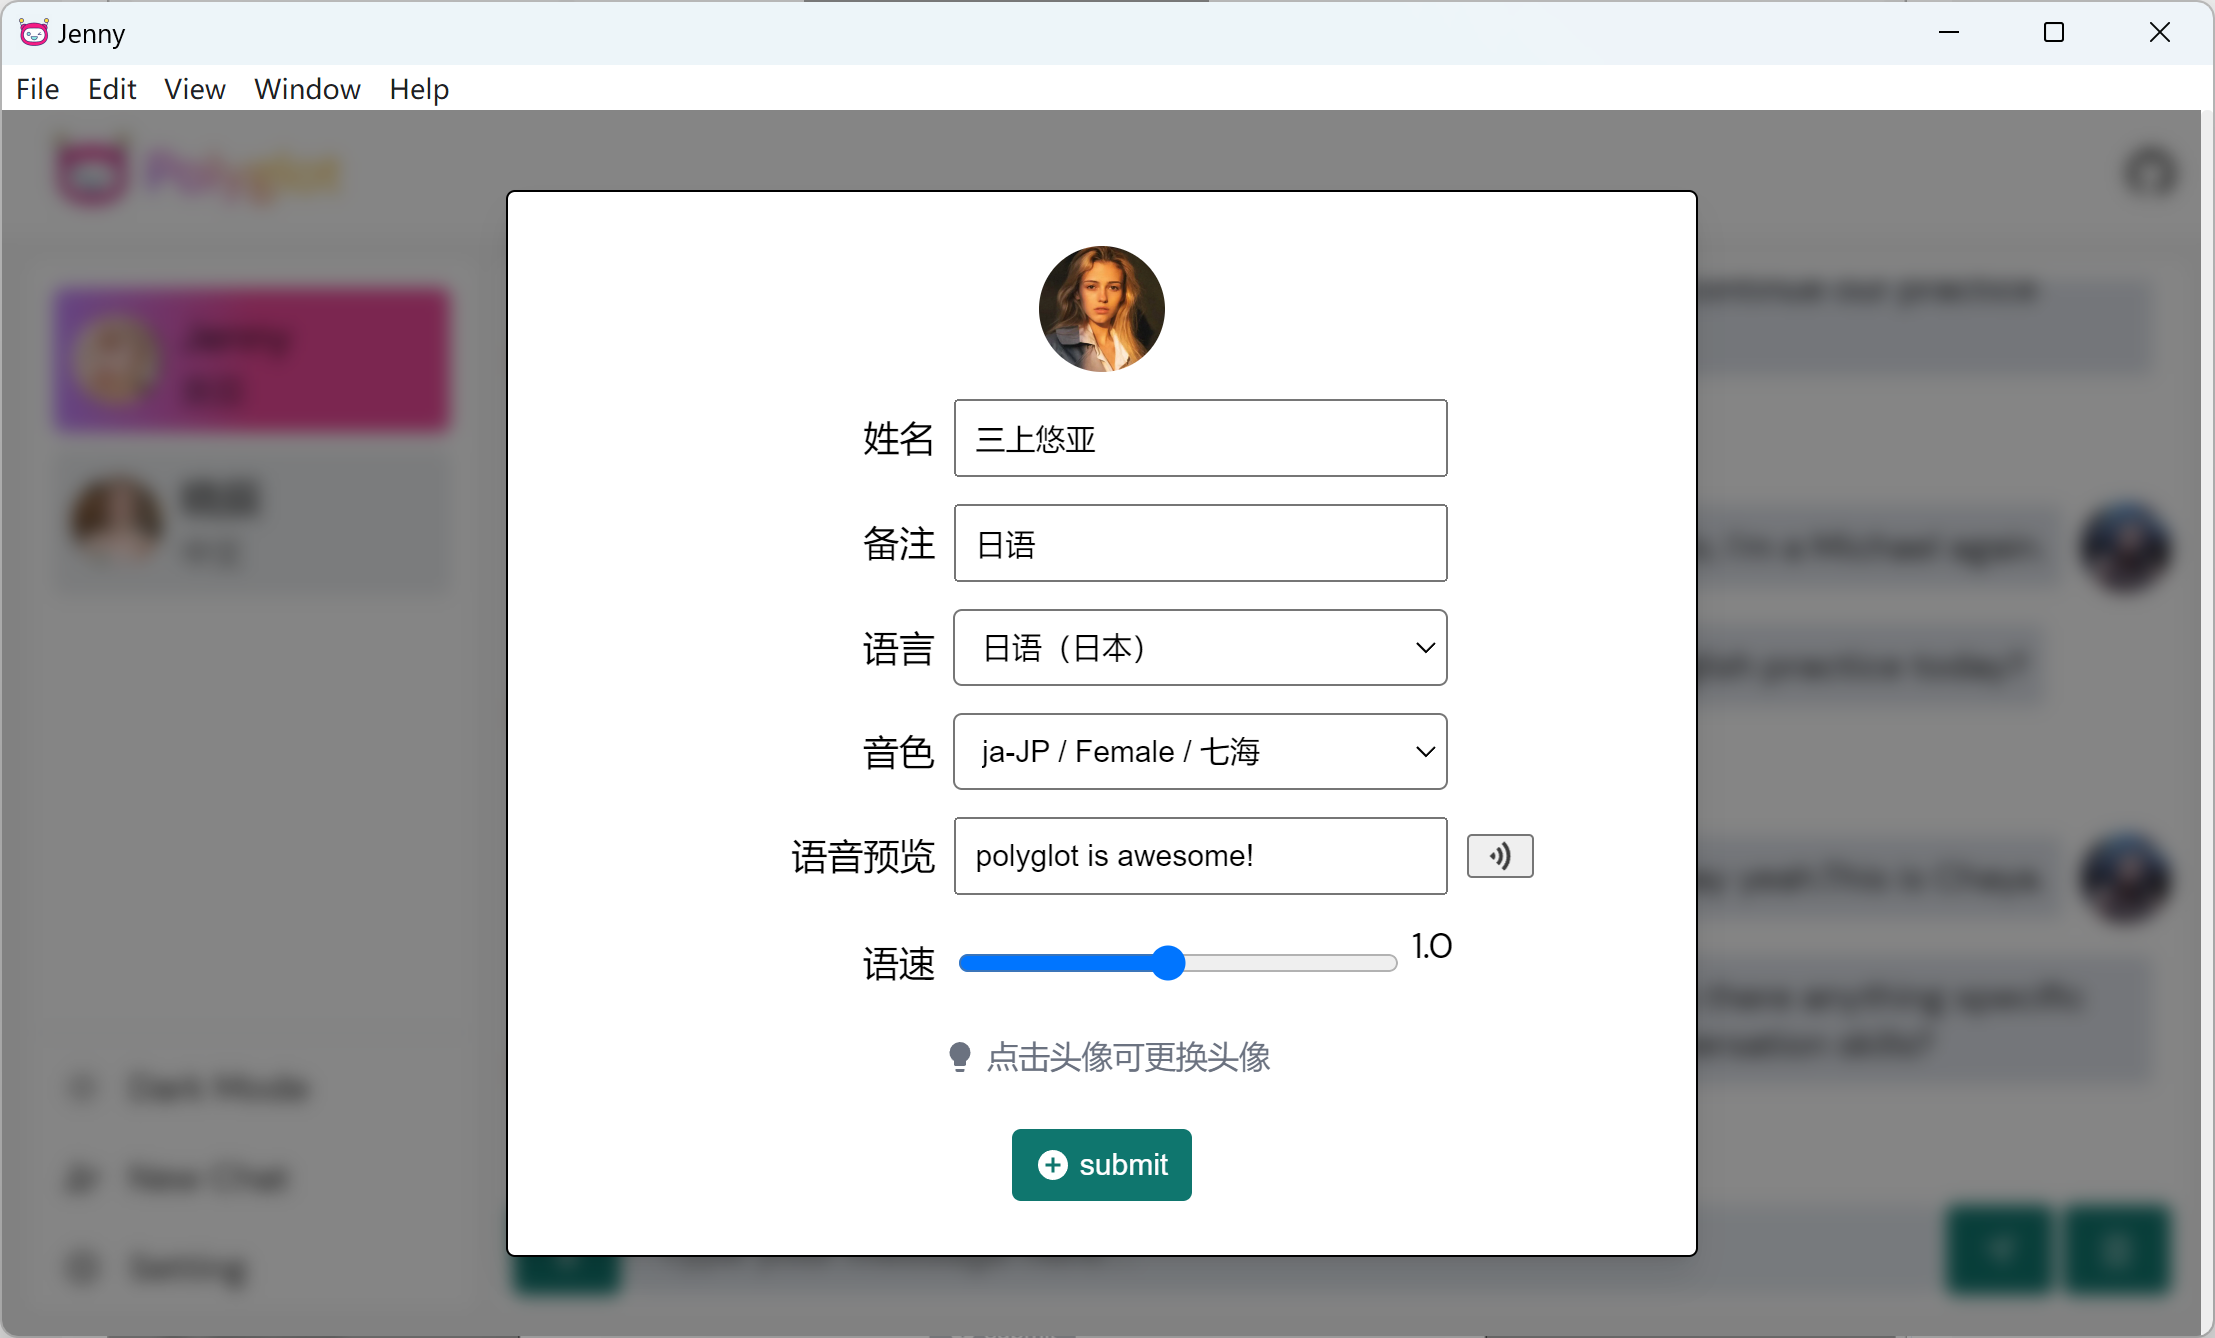Click the Dark Mode icon in the sidebar
This screenshot has height=1338, width=2215.
(x=82, y=1088)
